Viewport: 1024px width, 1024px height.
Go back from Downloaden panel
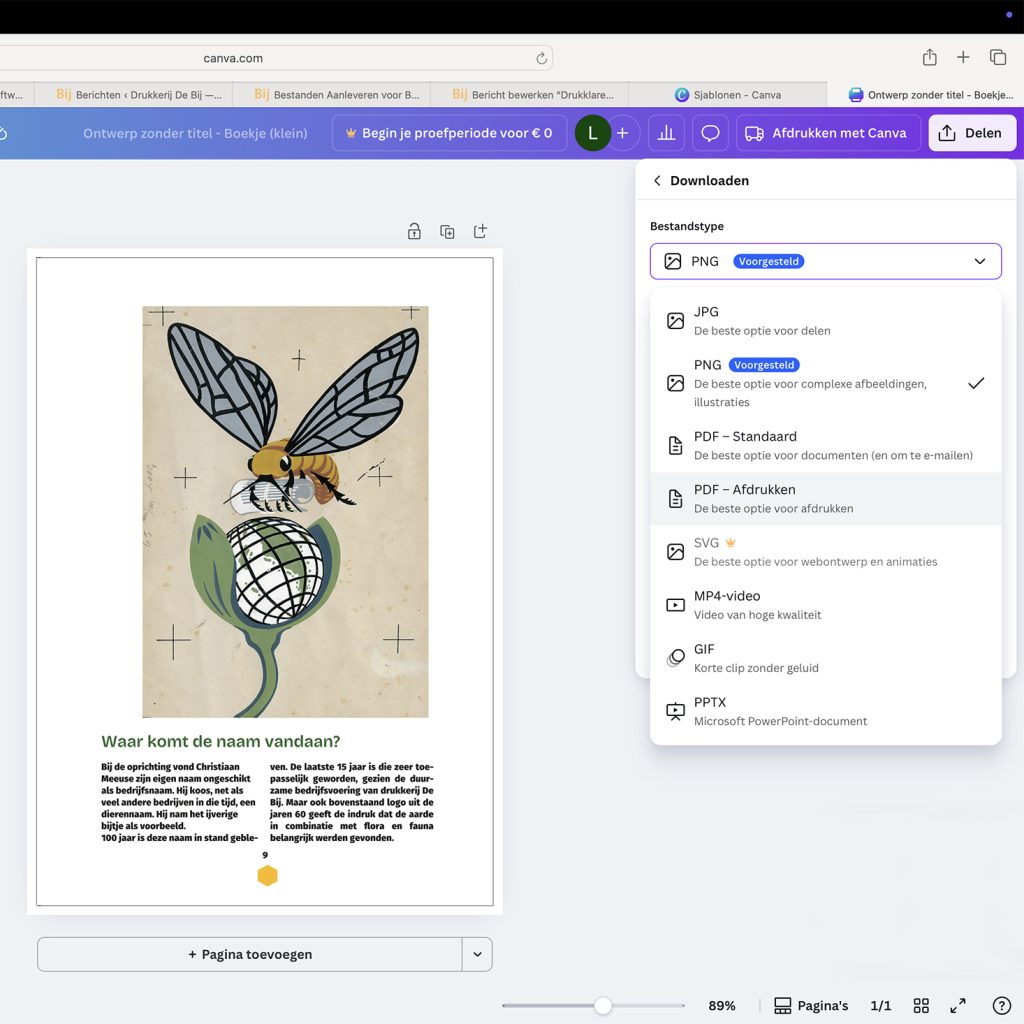[657, 181]
